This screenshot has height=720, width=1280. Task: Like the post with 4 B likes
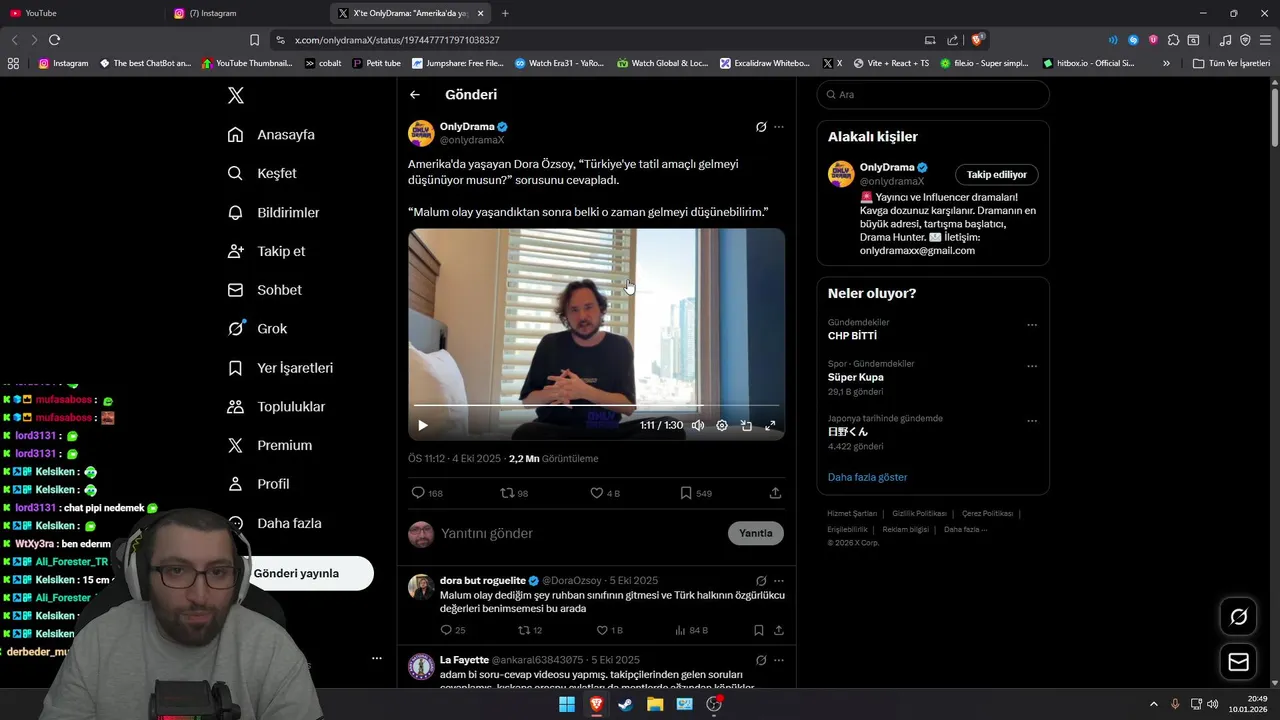(605, 493)
